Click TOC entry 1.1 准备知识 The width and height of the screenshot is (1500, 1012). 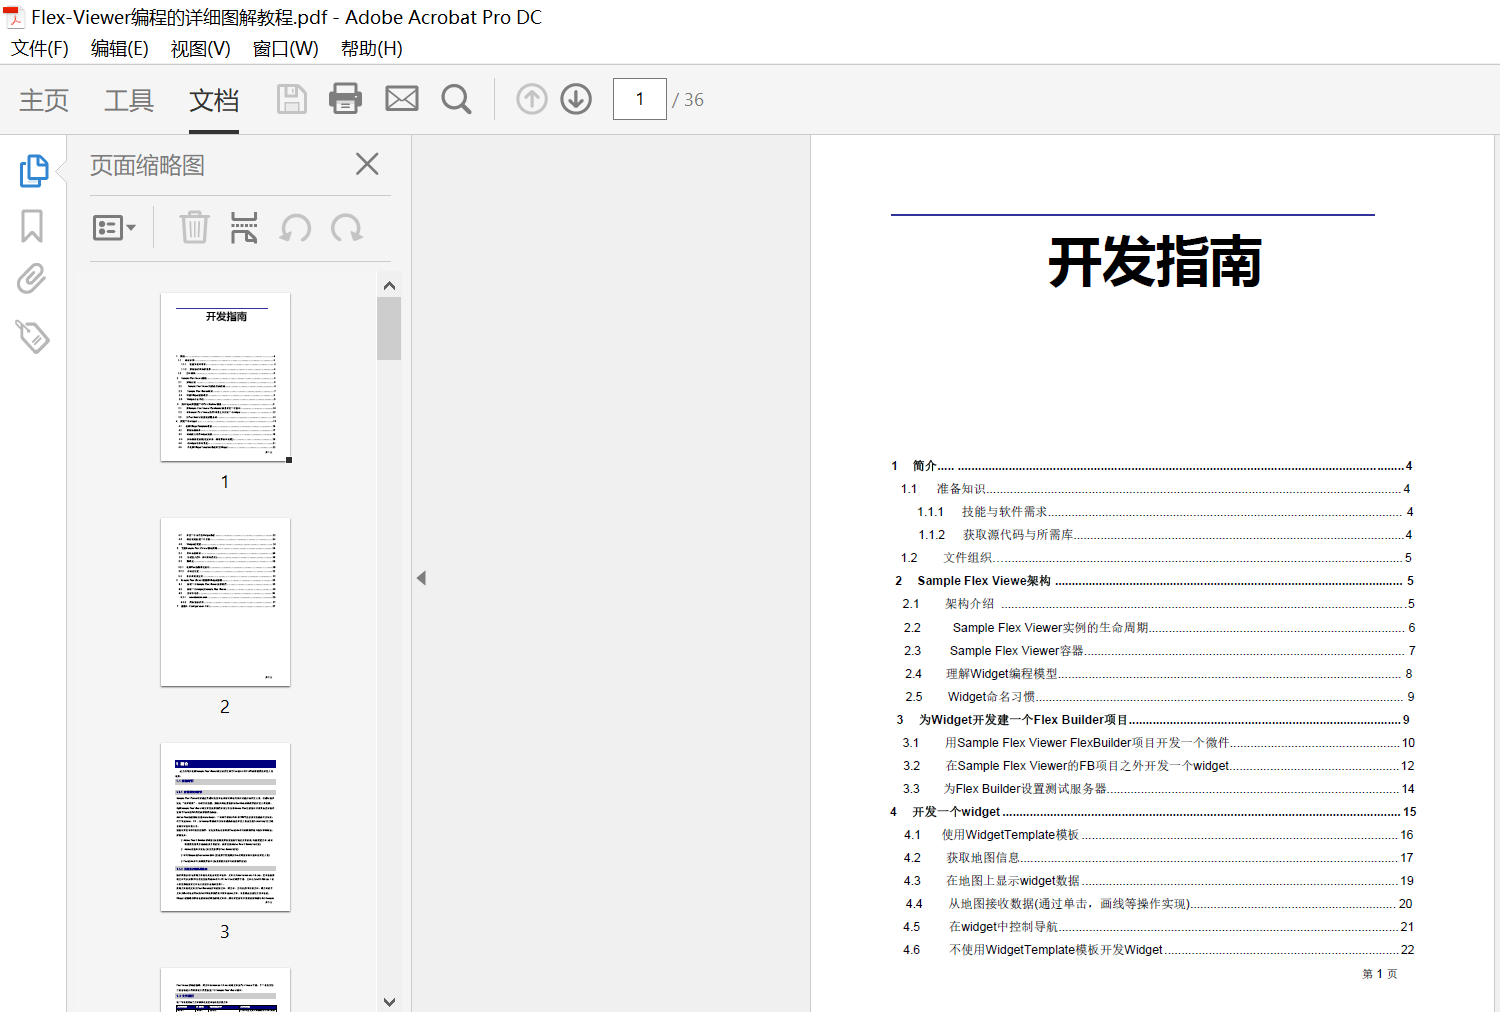click(x=1155, y=489)
